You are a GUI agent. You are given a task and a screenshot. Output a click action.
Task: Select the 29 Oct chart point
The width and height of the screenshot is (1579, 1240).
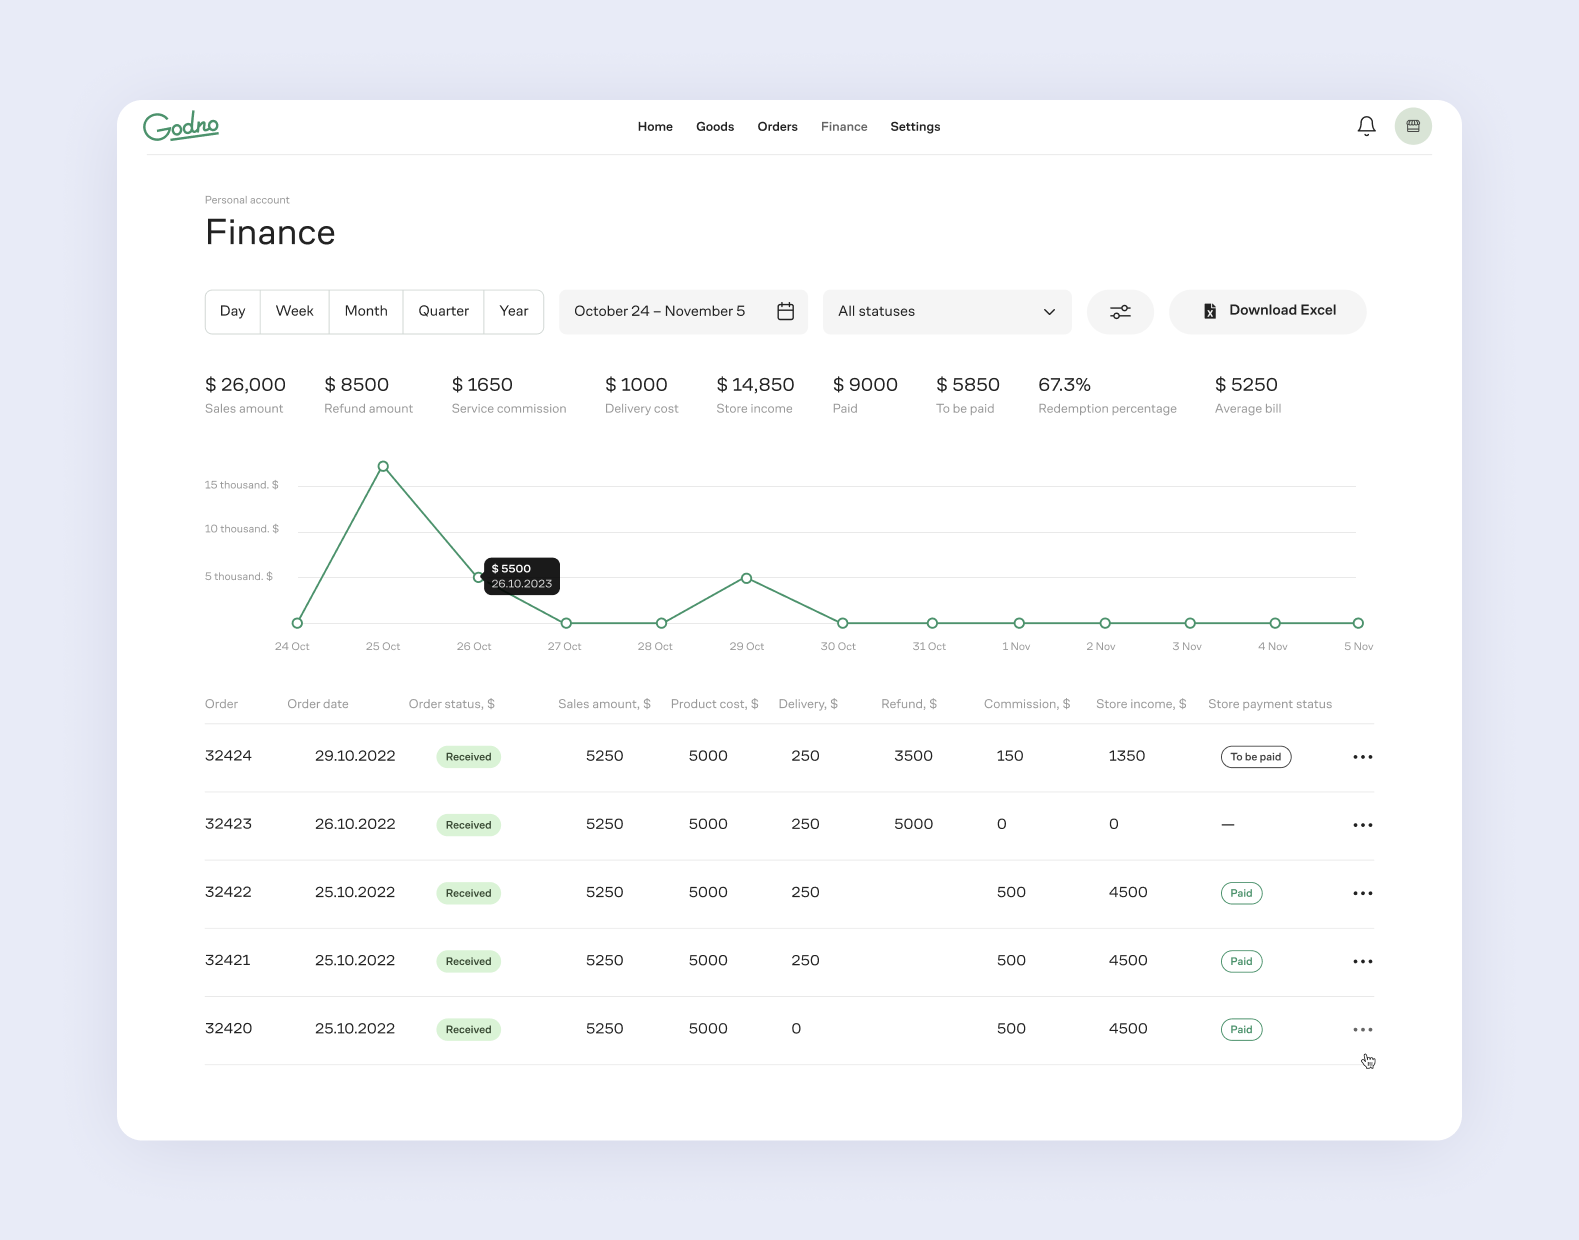point(746,578)
